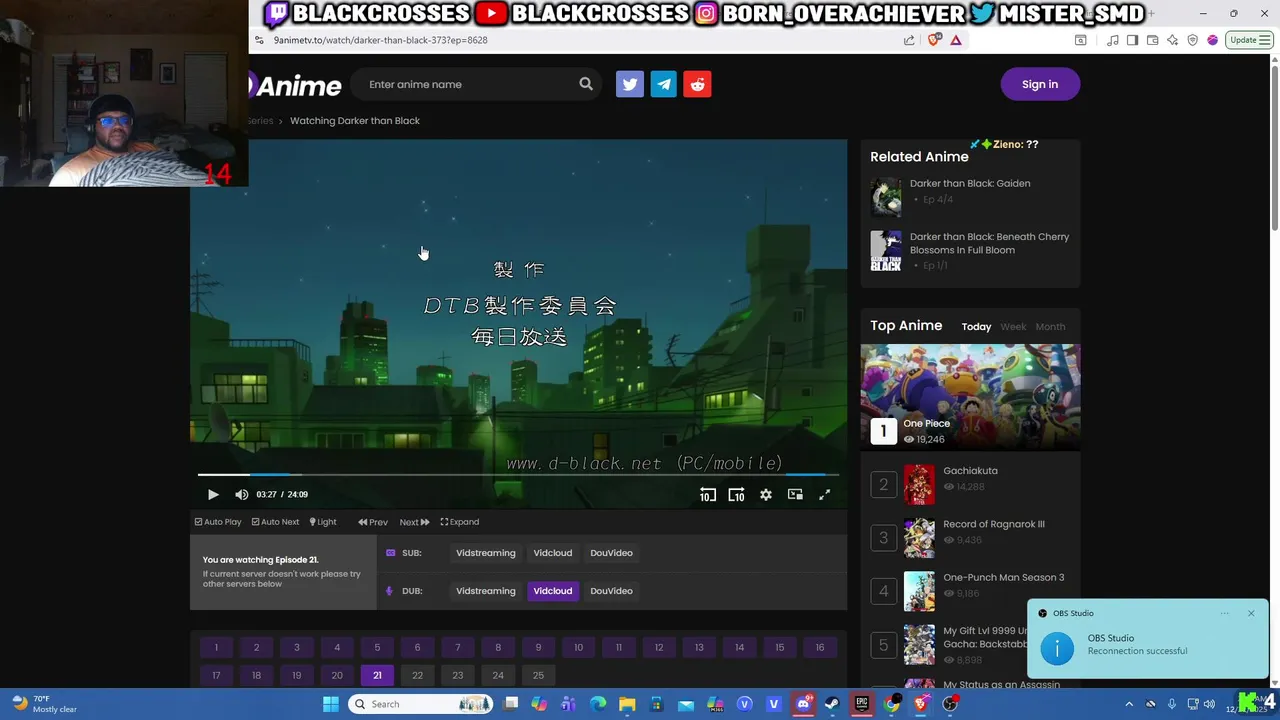Select DUB Vidcloud server
The height and width of the screenshot is (720, 1280).
(x=553, y=591)
